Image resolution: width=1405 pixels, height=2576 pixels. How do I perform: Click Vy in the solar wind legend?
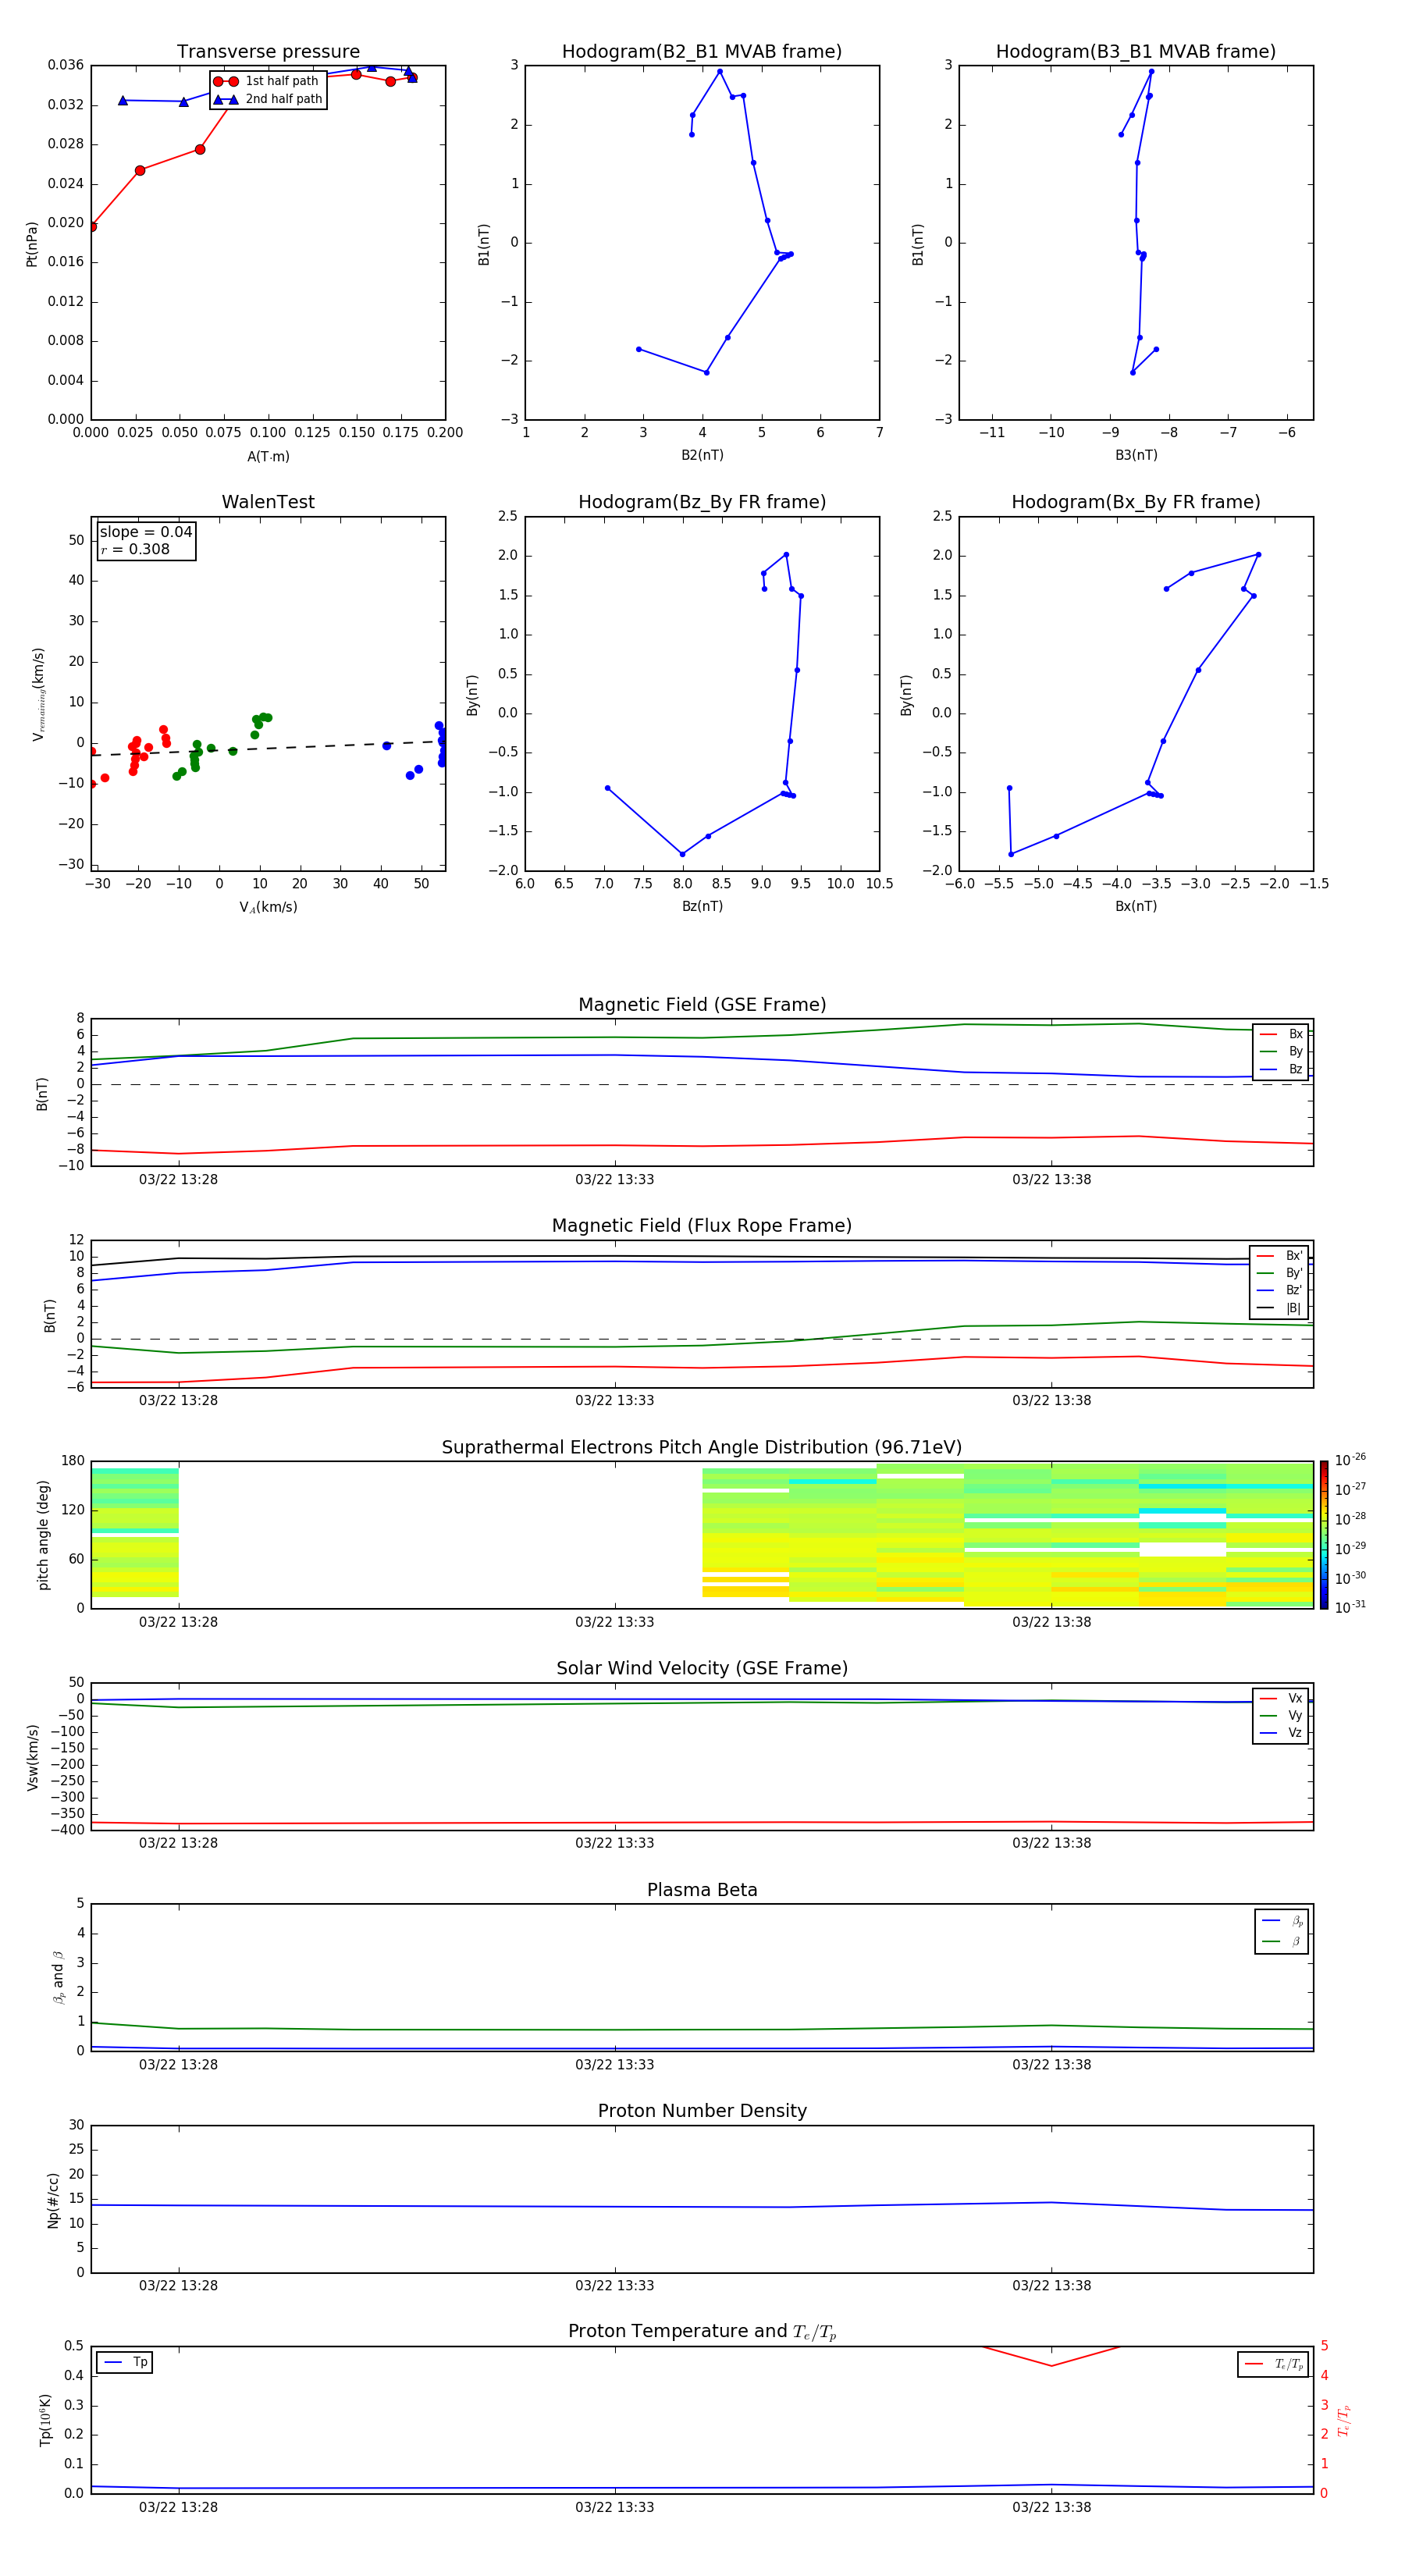coord(1282,1716)
